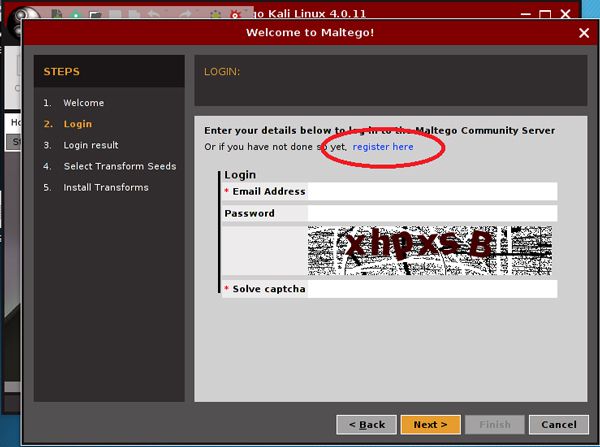
Task: Go to the next step with Next
Action: pos(430,425)
